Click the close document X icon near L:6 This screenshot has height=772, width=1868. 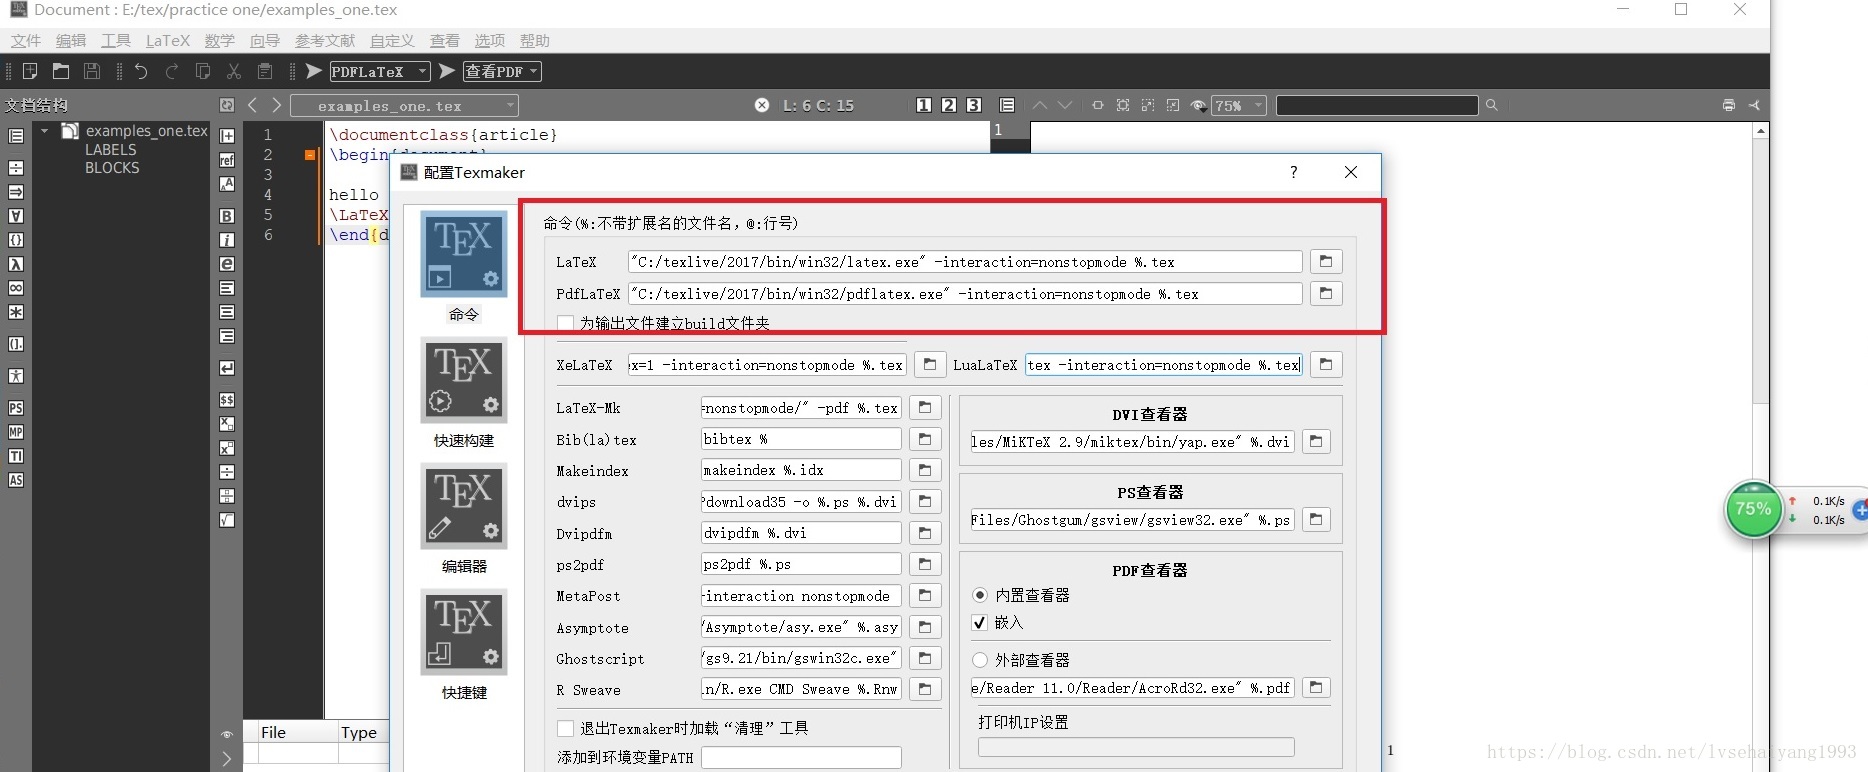(762, 105)
